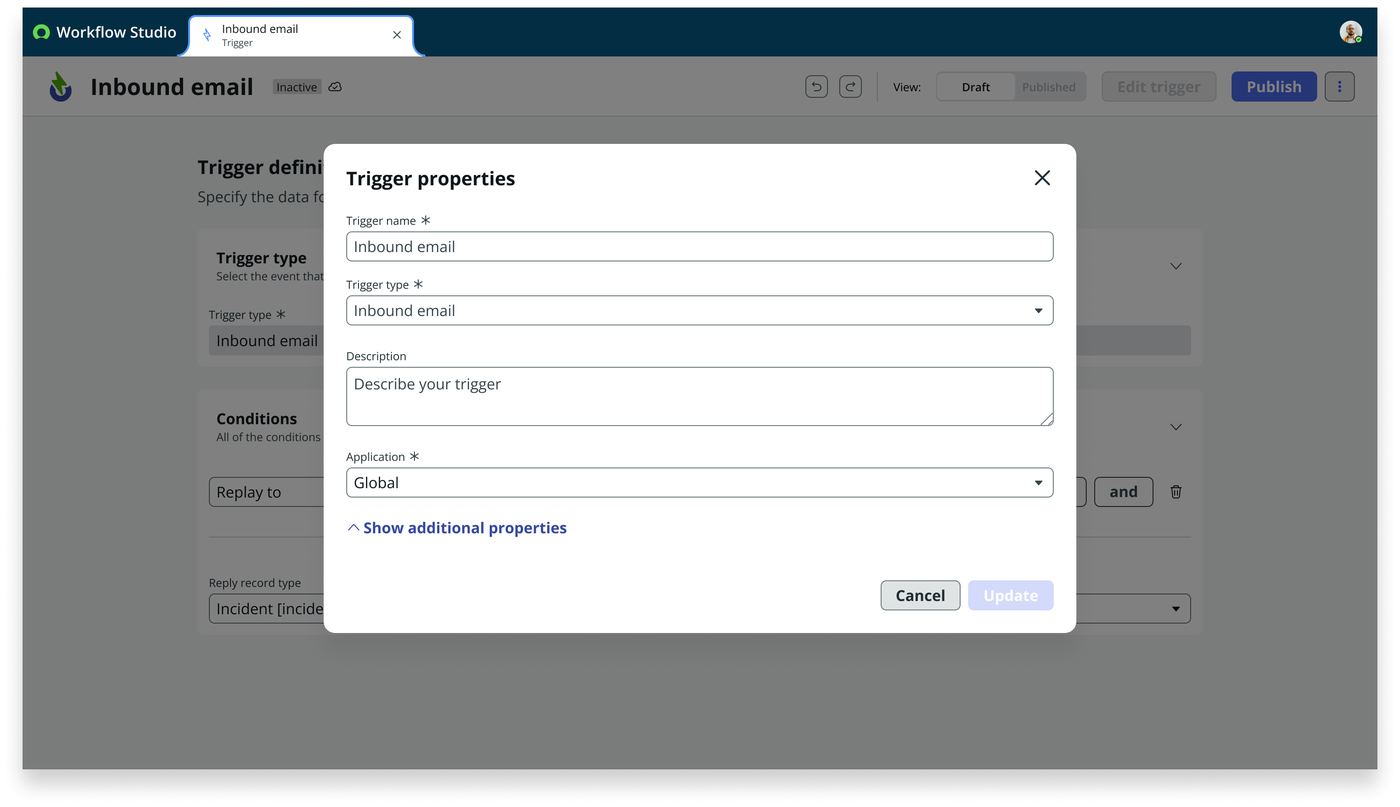Image resolution: width=1400 pixels, height=807 pixels.
Task: Click the Update button
Action: point(1011,596)
